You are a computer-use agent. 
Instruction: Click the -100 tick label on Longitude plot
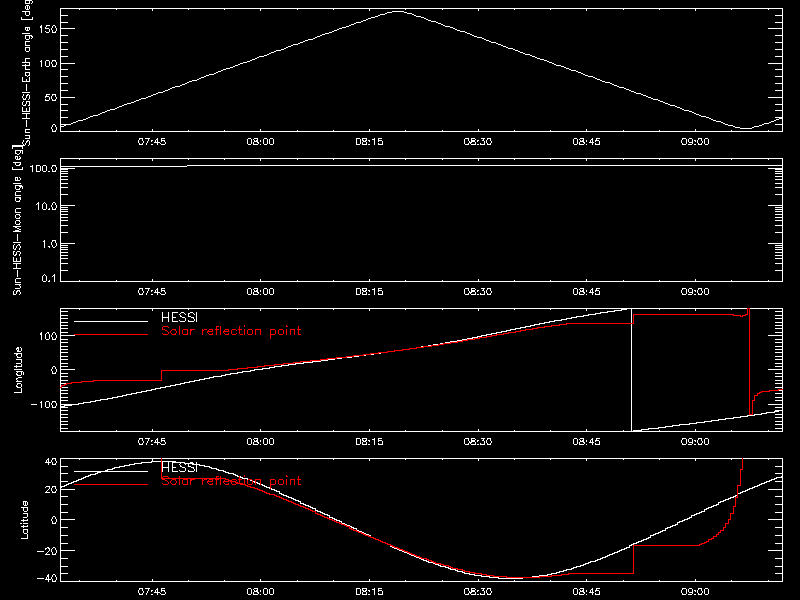click(44, 404)
